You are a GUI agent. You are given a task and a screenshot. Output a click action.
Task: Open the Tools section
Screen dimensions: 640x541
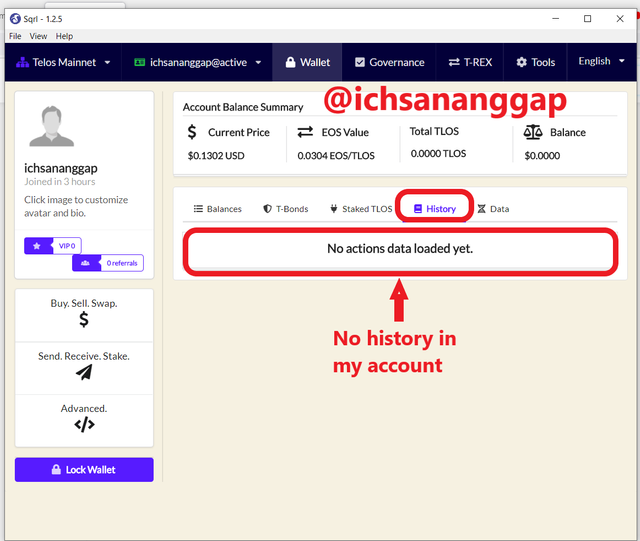tap(535, 62)
